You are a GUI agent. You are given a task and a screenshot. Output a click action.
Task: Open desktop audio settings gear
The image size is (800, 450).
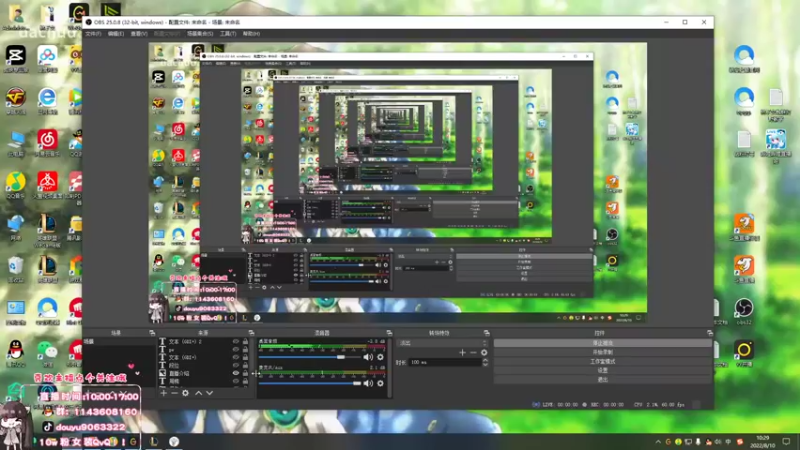[x=380, y=357]
